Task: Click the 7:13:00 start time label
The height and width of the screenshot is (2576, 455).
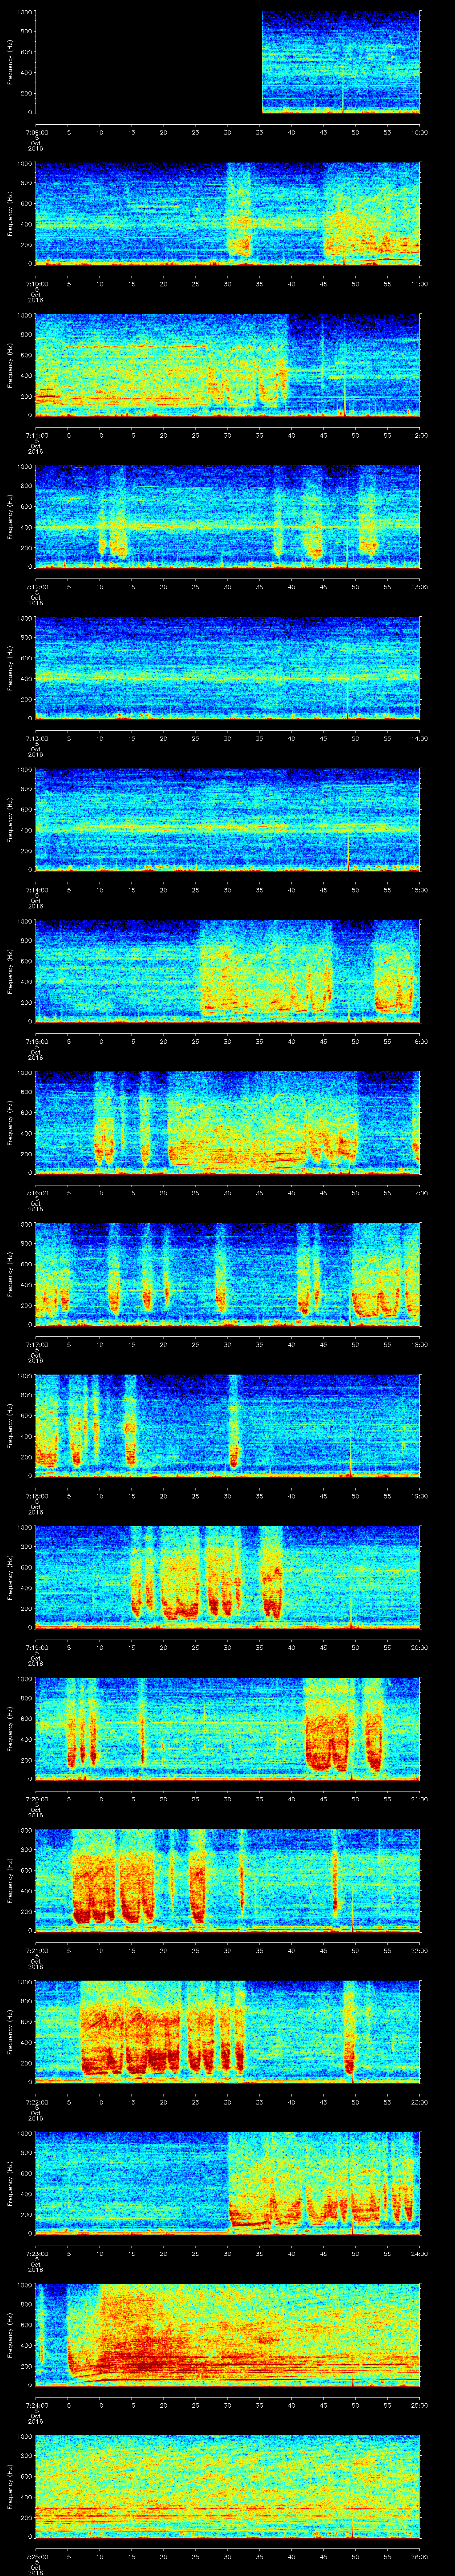Action: [x=36, y=737]
